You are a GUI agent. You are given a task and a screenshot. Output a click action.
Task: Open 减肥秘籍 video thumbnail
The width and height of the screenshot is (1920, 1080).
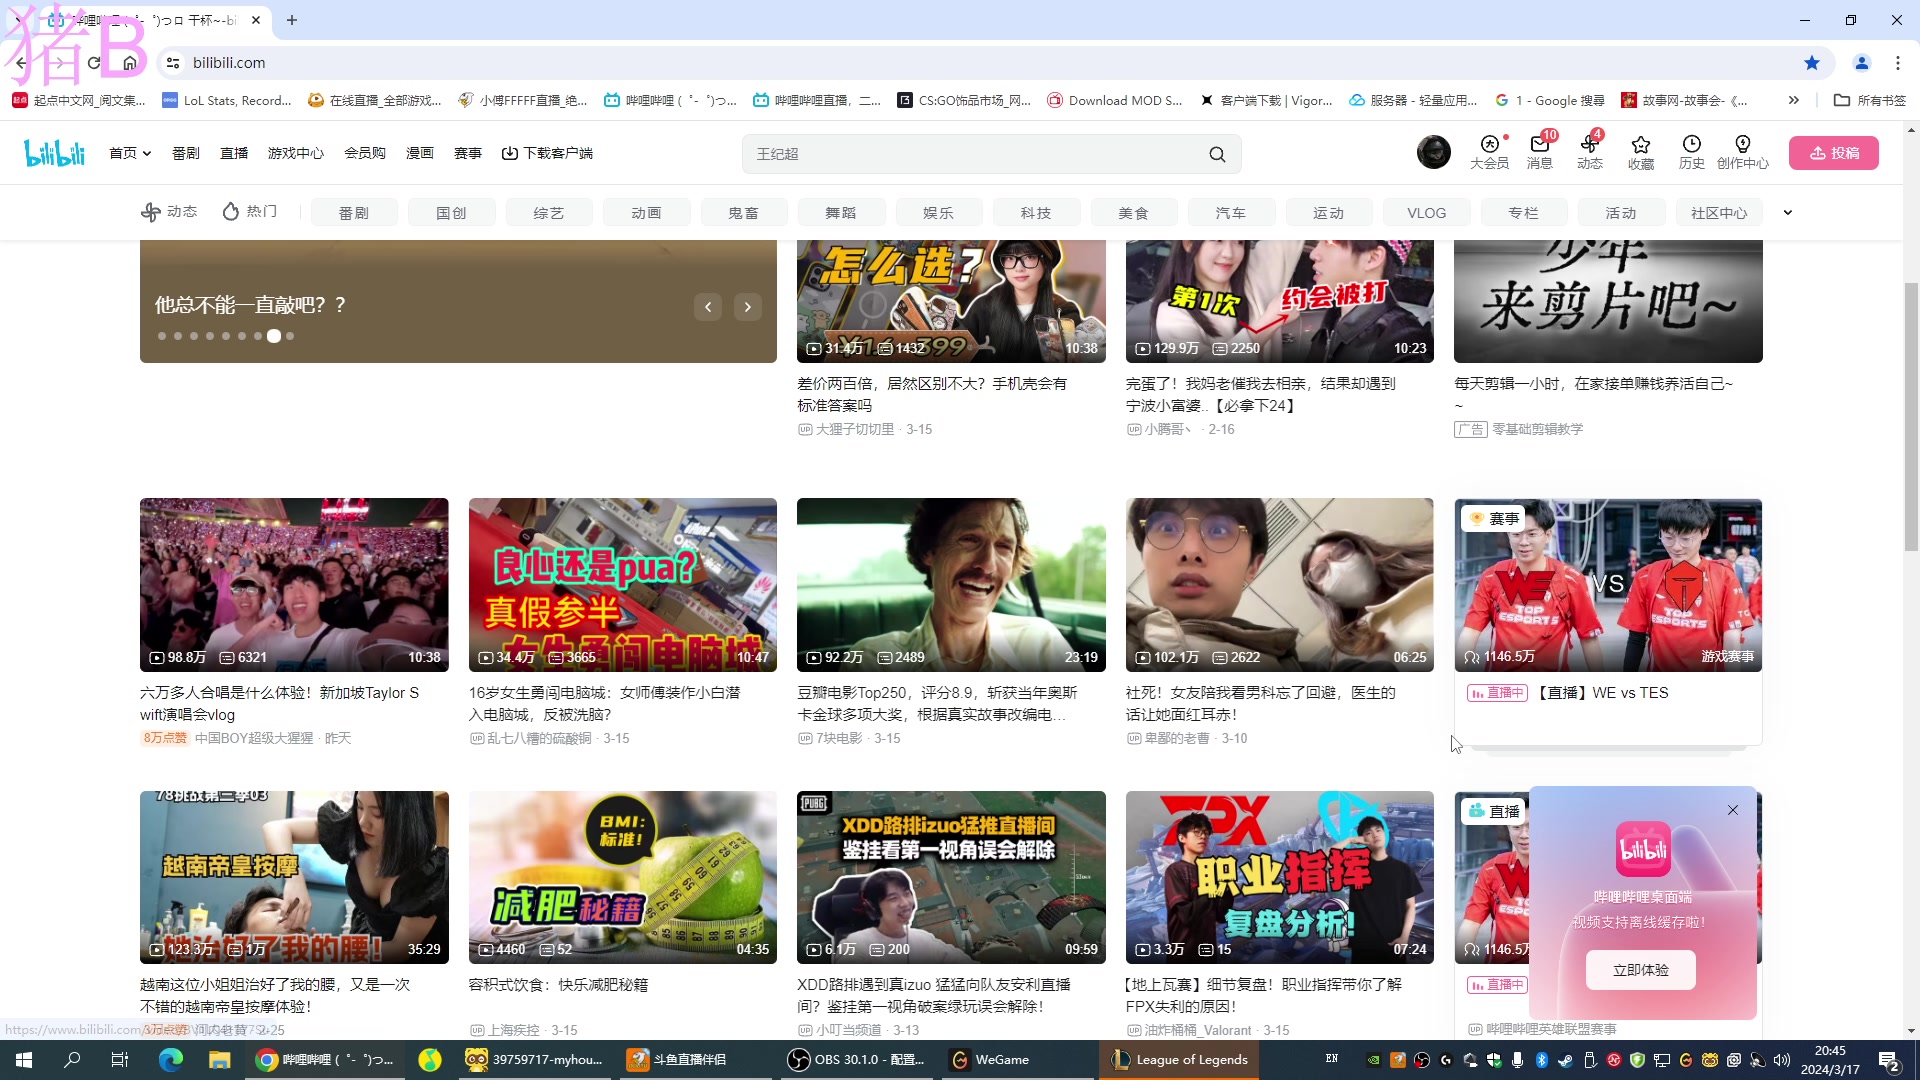[x=623, y=877]
